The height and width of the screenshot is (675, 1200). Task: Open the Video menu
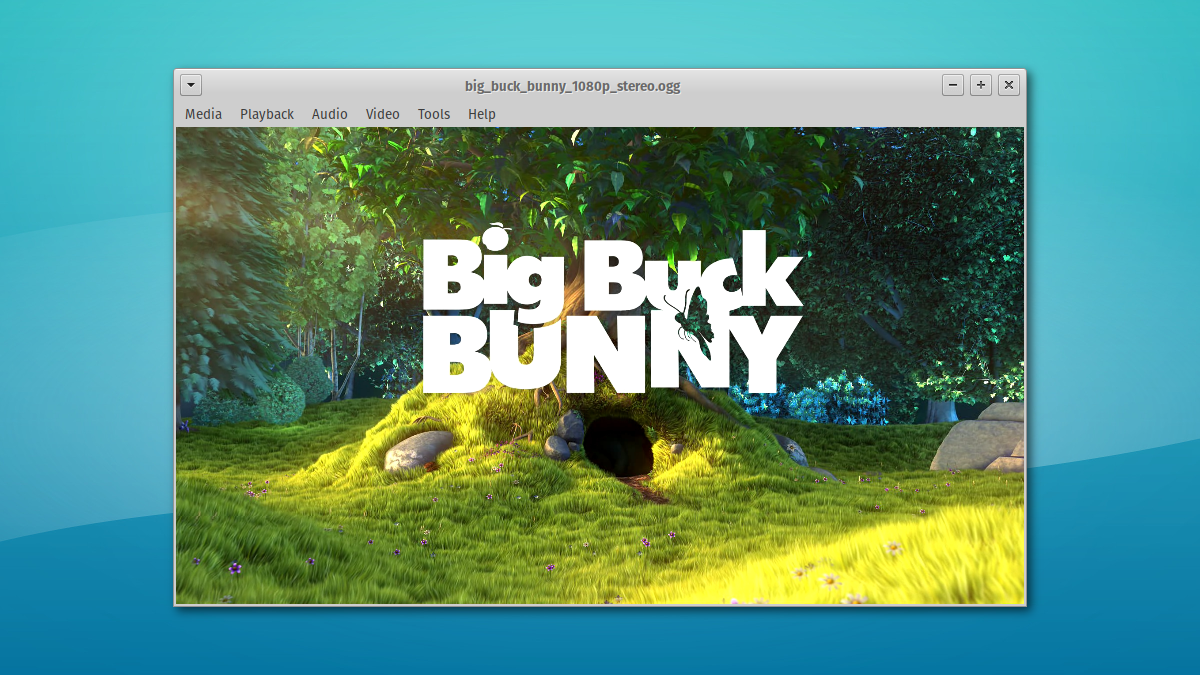coord(382,114)
